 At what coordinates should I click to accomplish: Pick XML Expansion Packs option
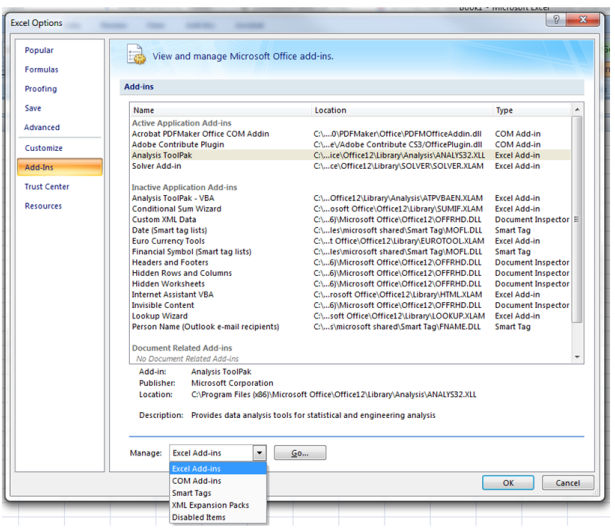(212, 505)
